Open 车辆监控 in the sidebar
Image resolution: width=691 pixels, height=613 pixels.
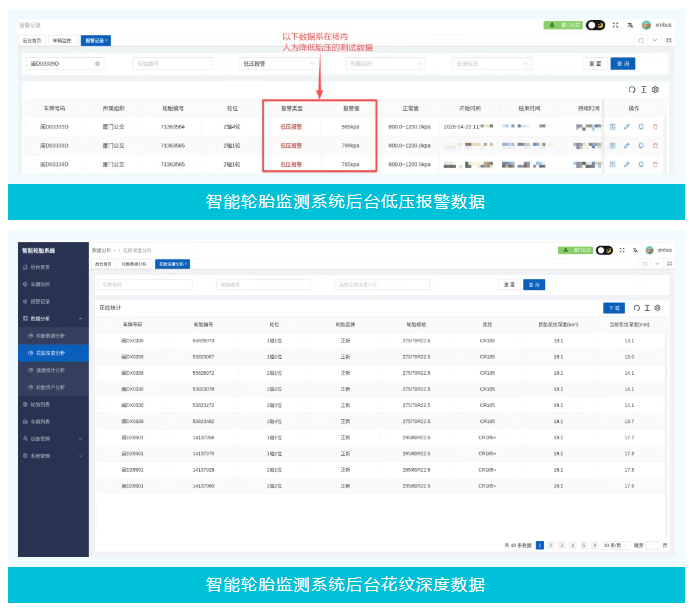tap(53, 285)
